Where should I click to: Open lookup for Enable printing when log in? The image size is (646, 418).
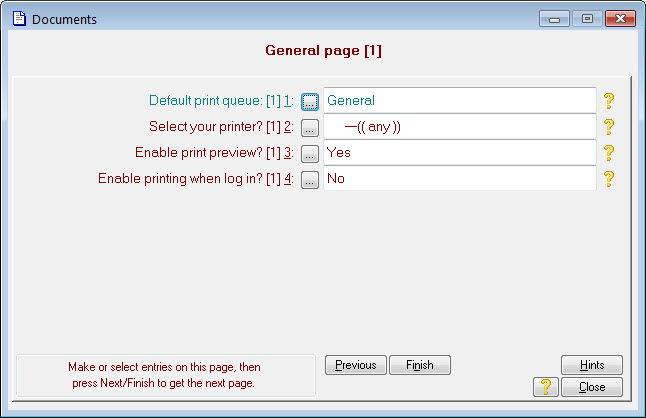(310, 180)
